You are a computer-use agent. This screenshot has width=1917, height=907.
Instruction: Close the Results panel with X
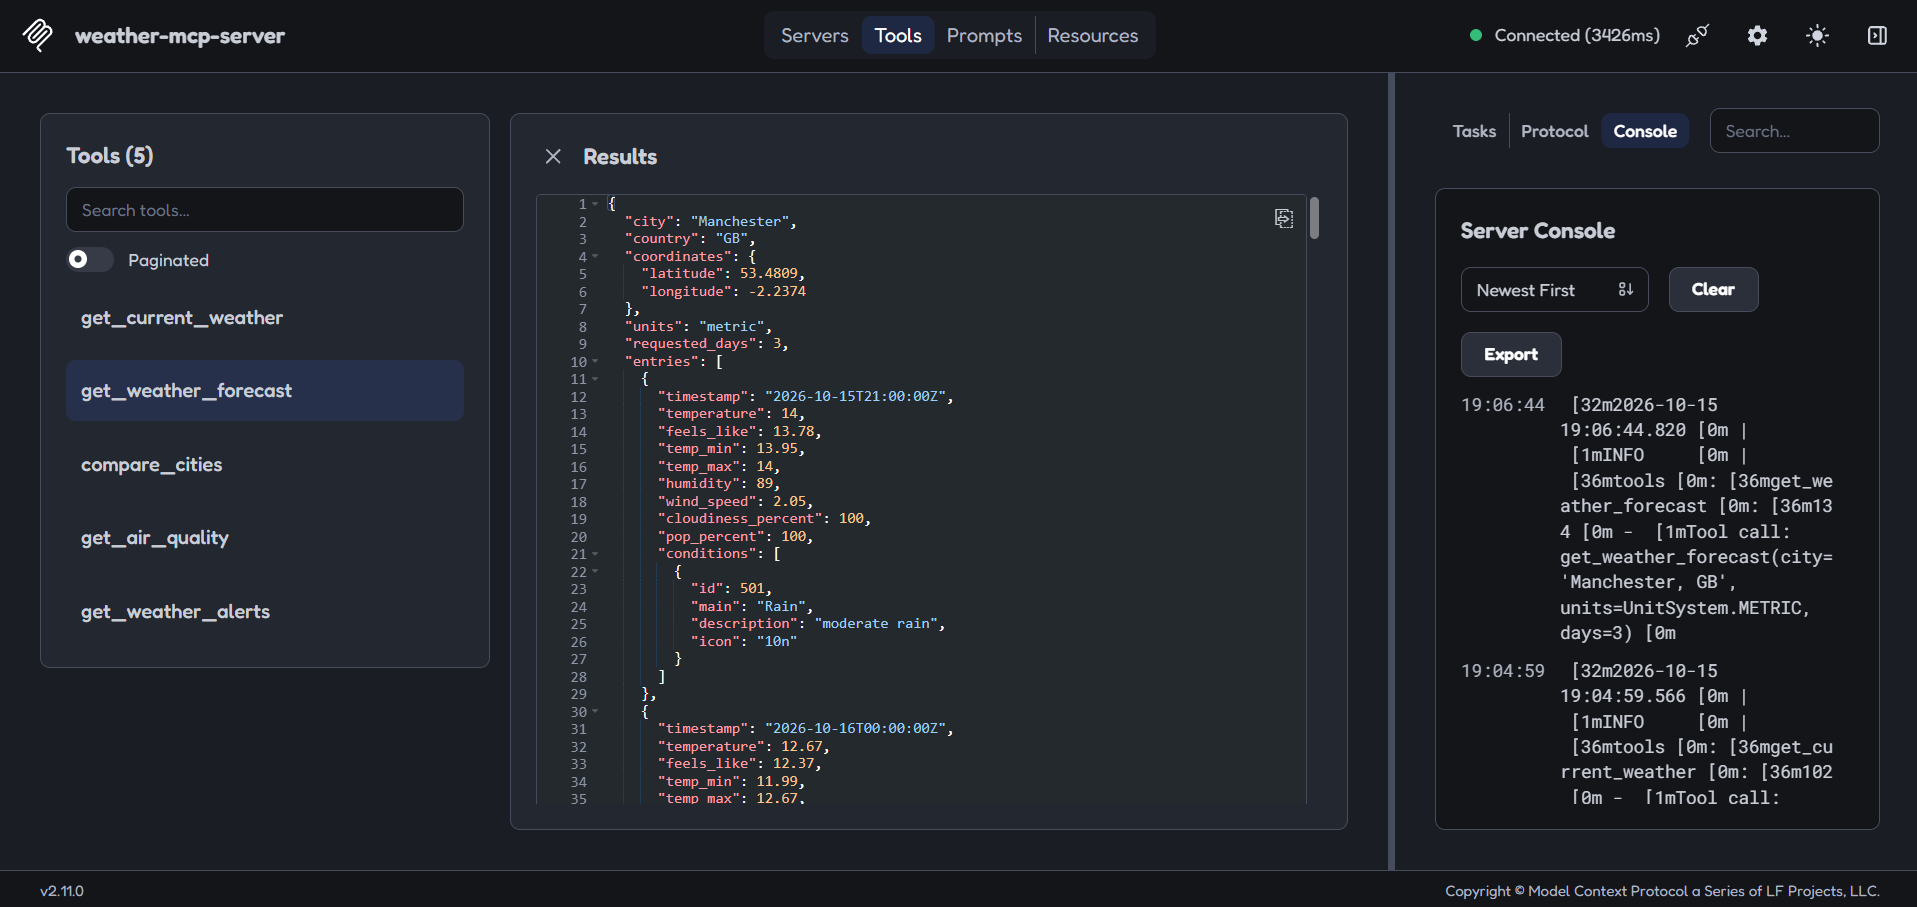coord(553,156)
